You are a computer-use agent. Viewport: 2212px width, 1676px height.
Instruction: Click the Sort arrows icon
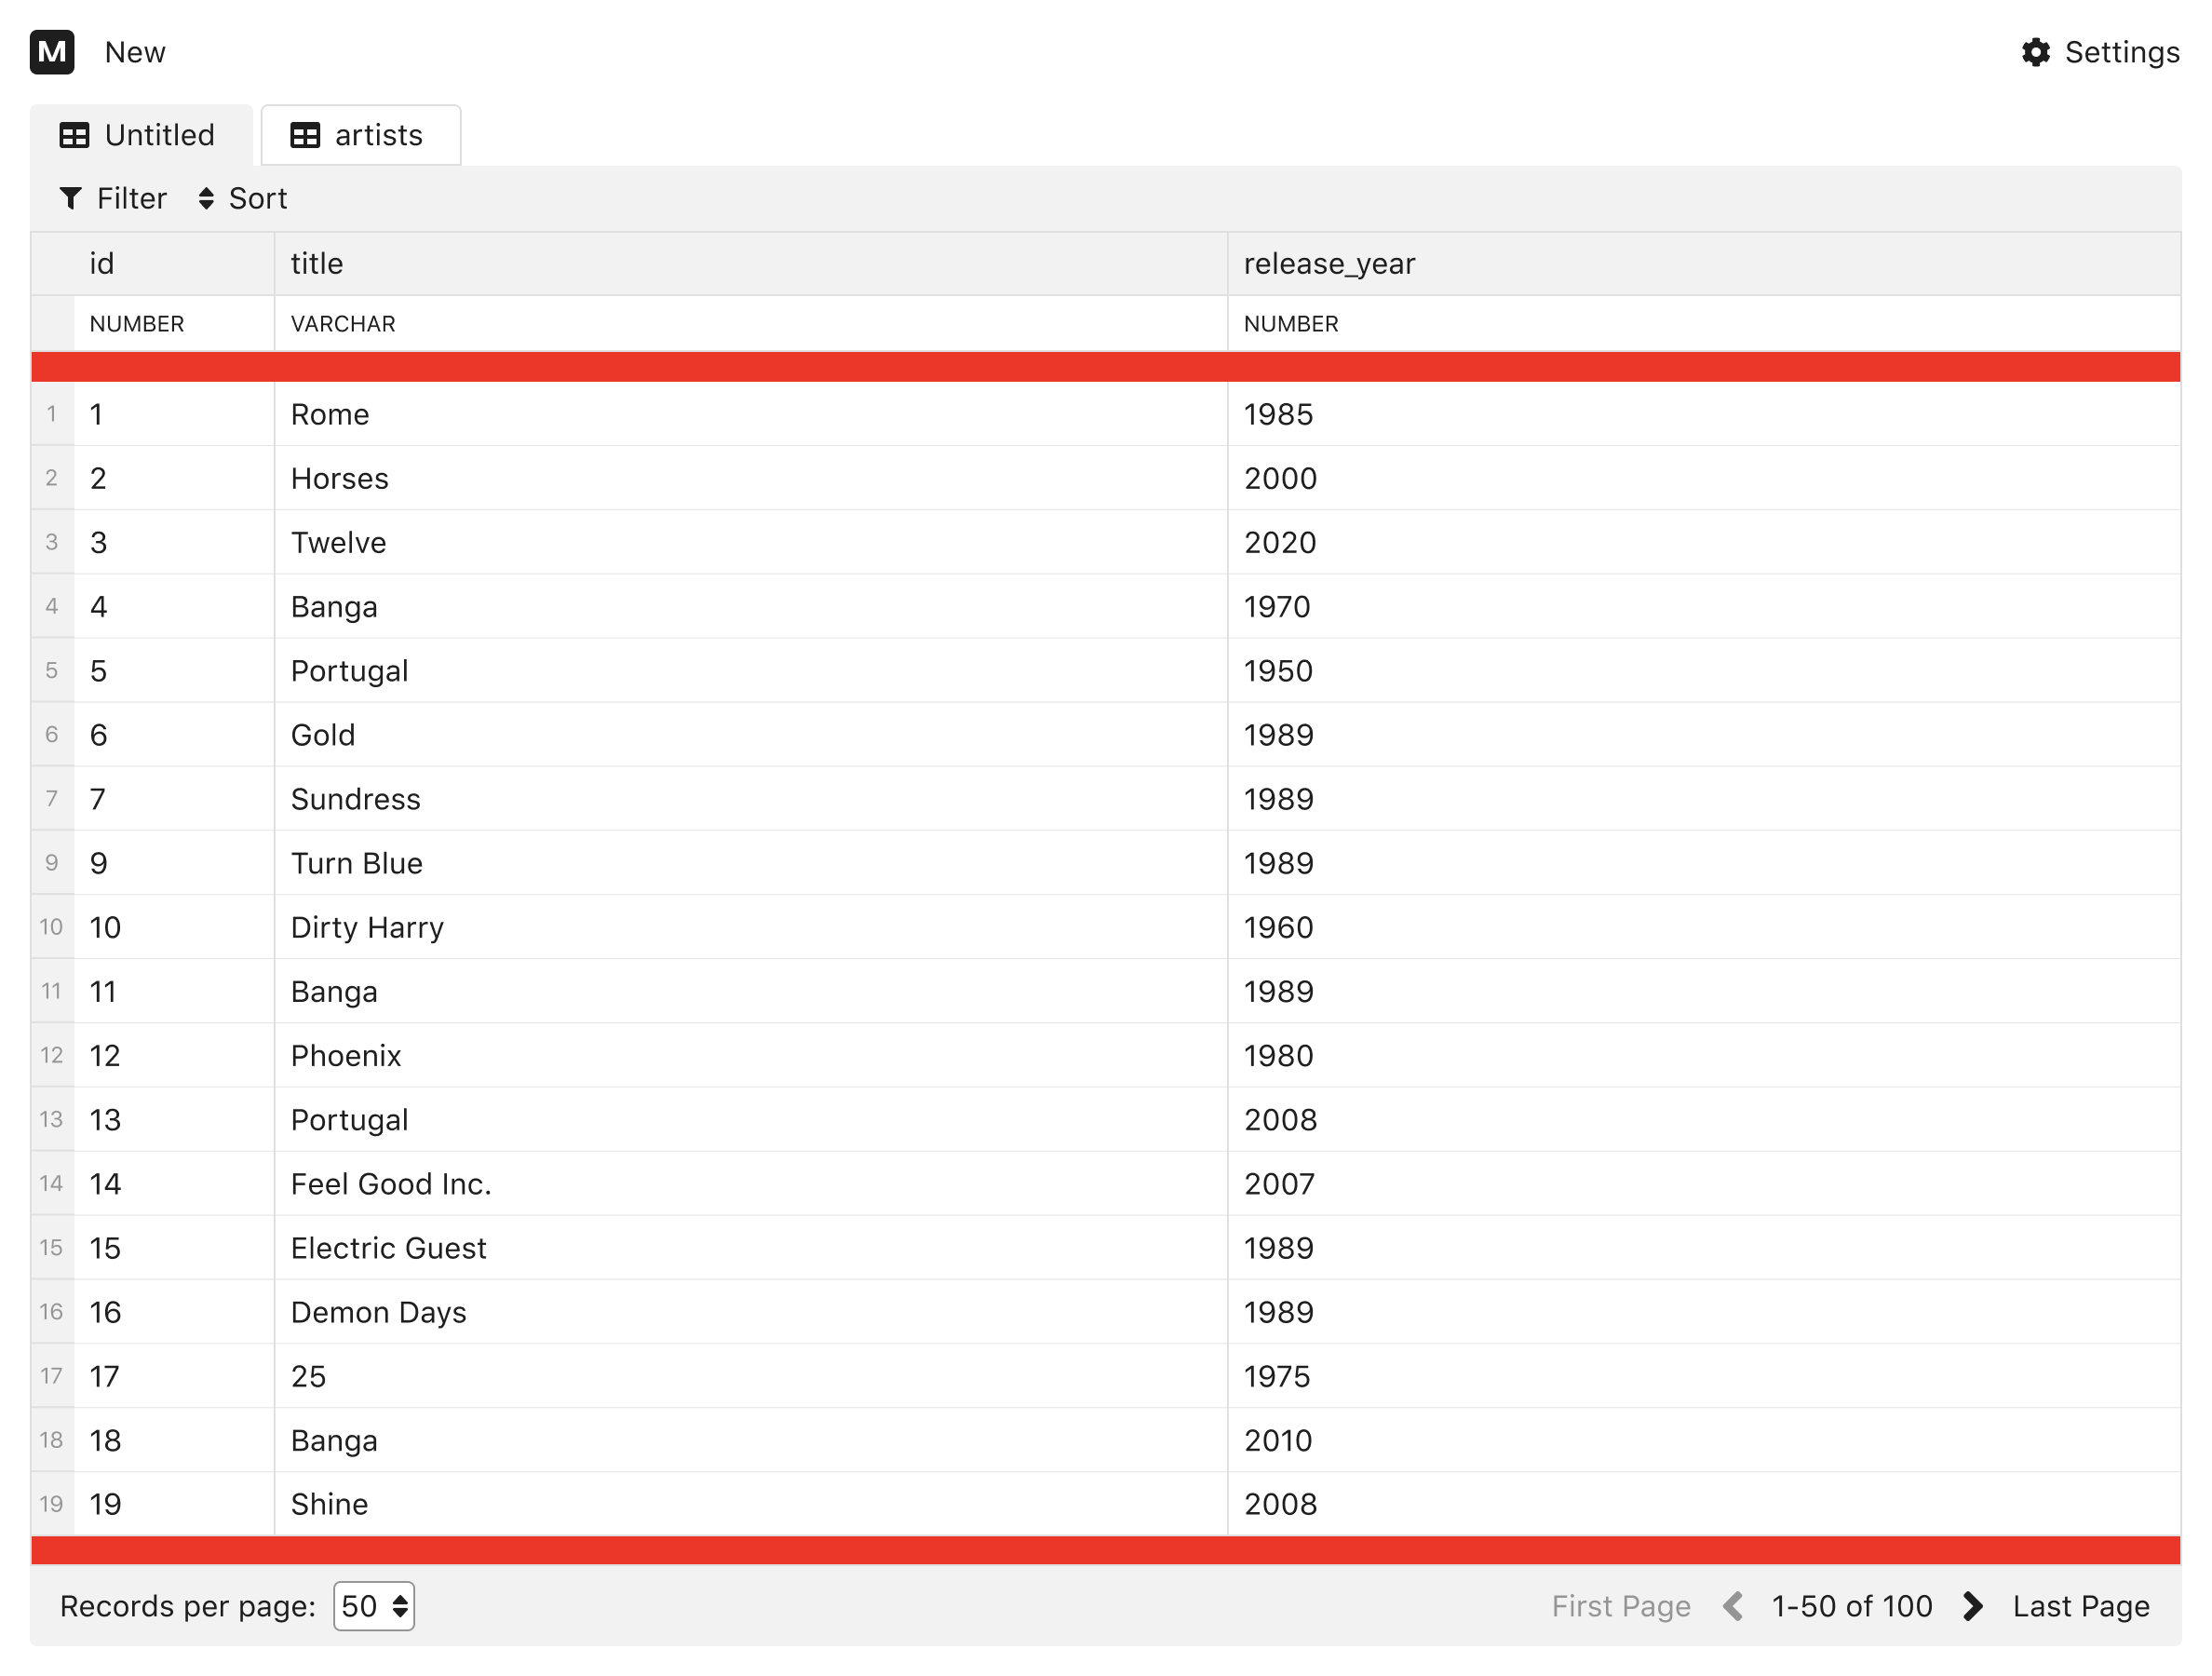pos(206,198)
